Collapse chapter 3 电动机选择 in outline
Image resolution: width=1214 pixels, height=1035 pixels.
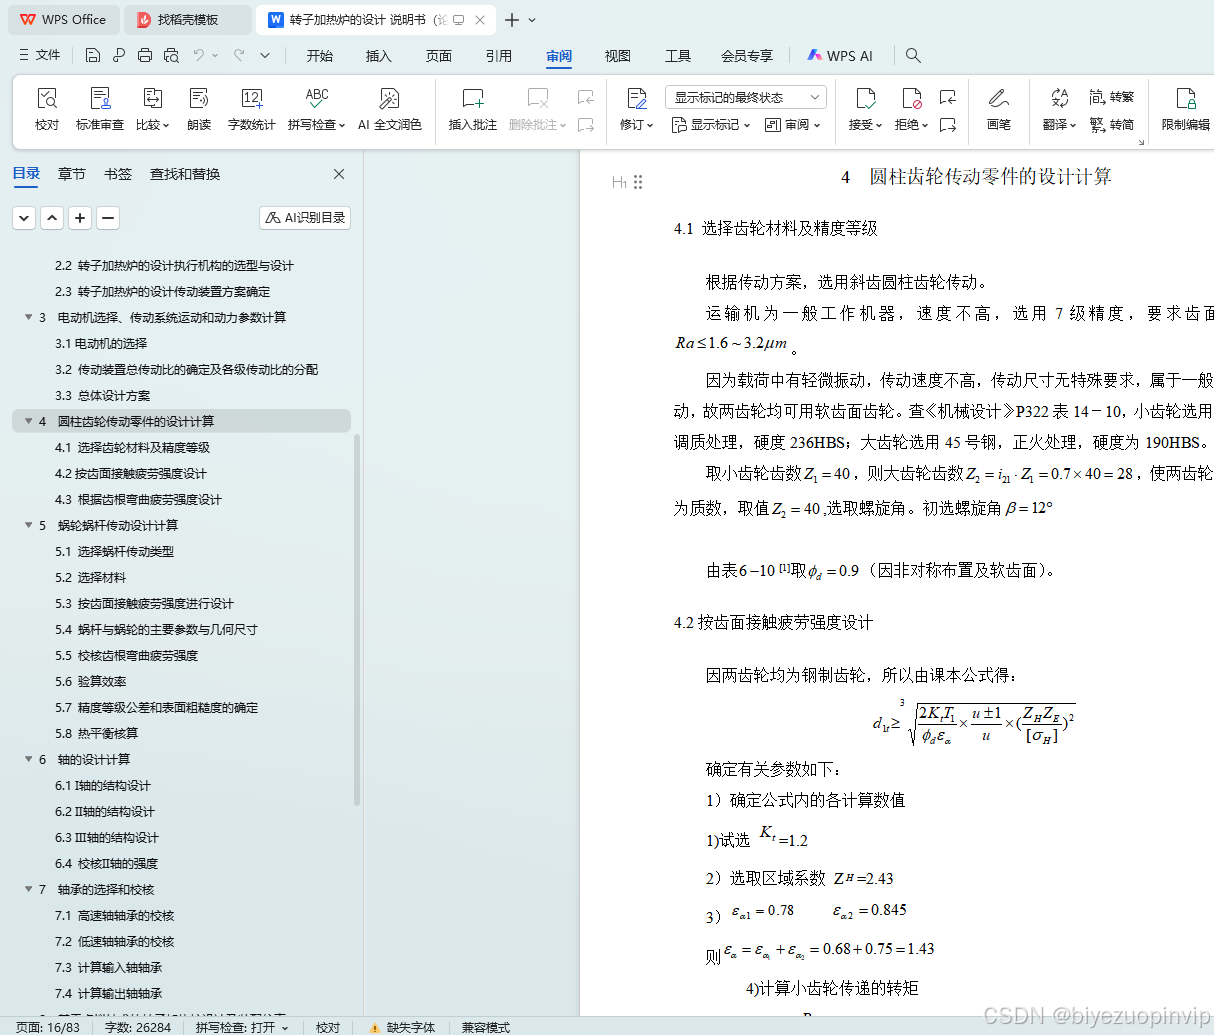[28, 317]
